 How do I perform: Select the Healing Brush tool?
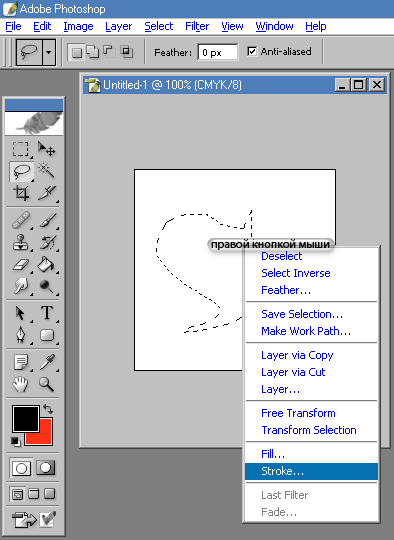coord(21,220)
